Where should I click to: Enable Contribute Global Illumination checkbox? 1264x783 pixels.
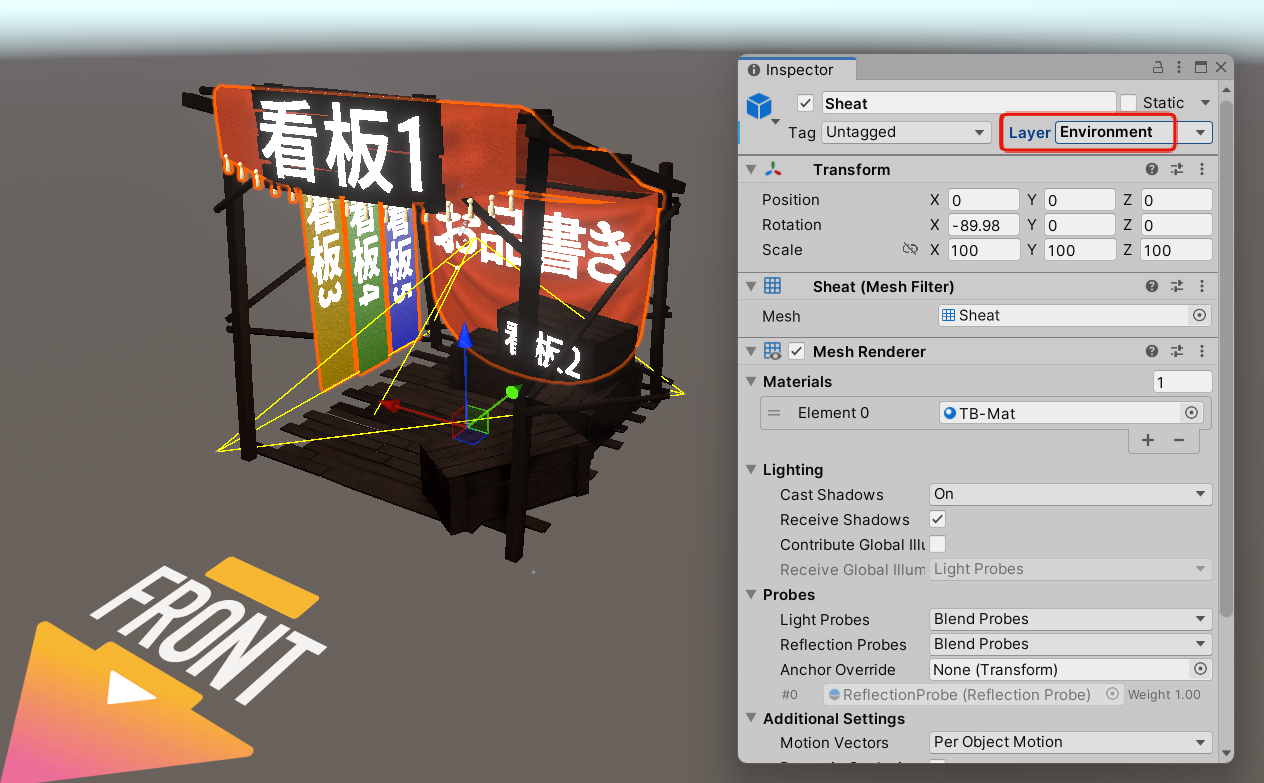coord(937,544)
